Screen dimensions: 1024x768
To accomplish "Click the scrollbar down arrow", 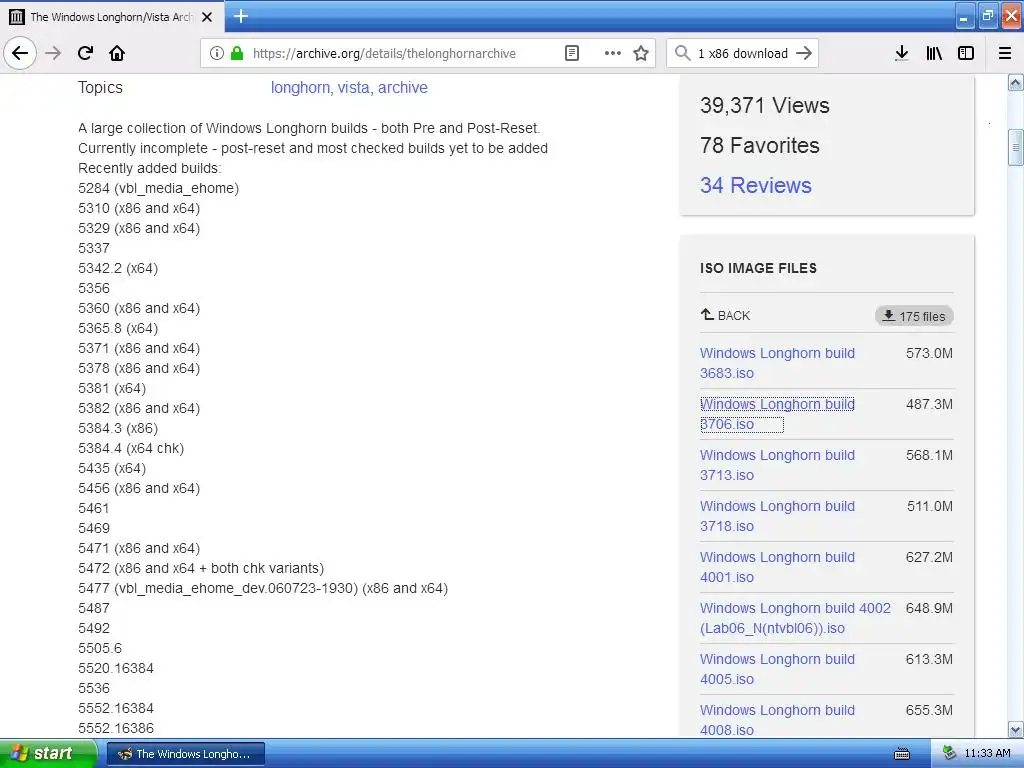I will coord(1015,729).
